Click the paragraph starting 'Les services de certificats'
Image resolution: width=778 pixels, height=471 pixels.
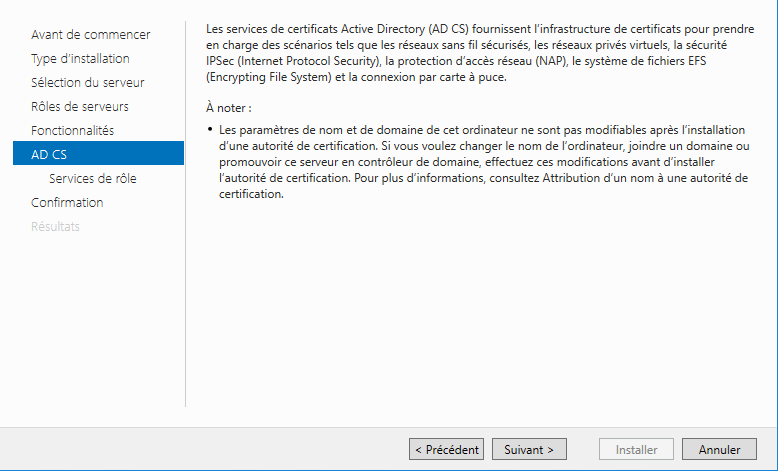480,53
